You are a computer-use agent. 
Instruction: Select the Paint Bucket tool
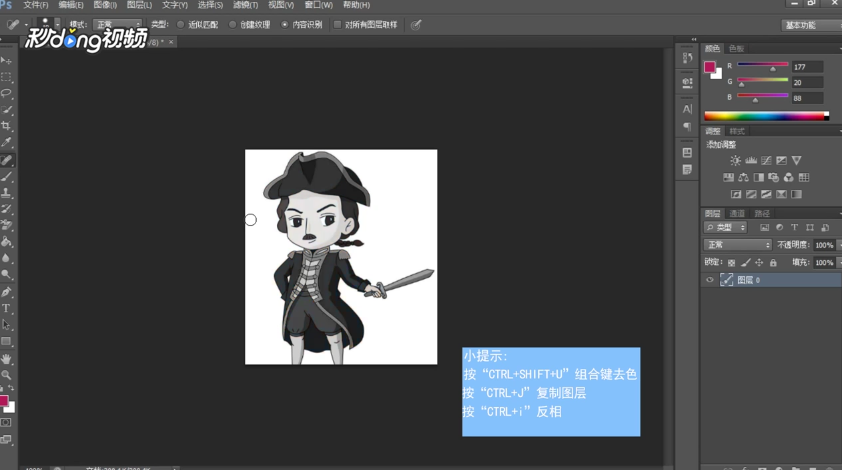(6, 242)
